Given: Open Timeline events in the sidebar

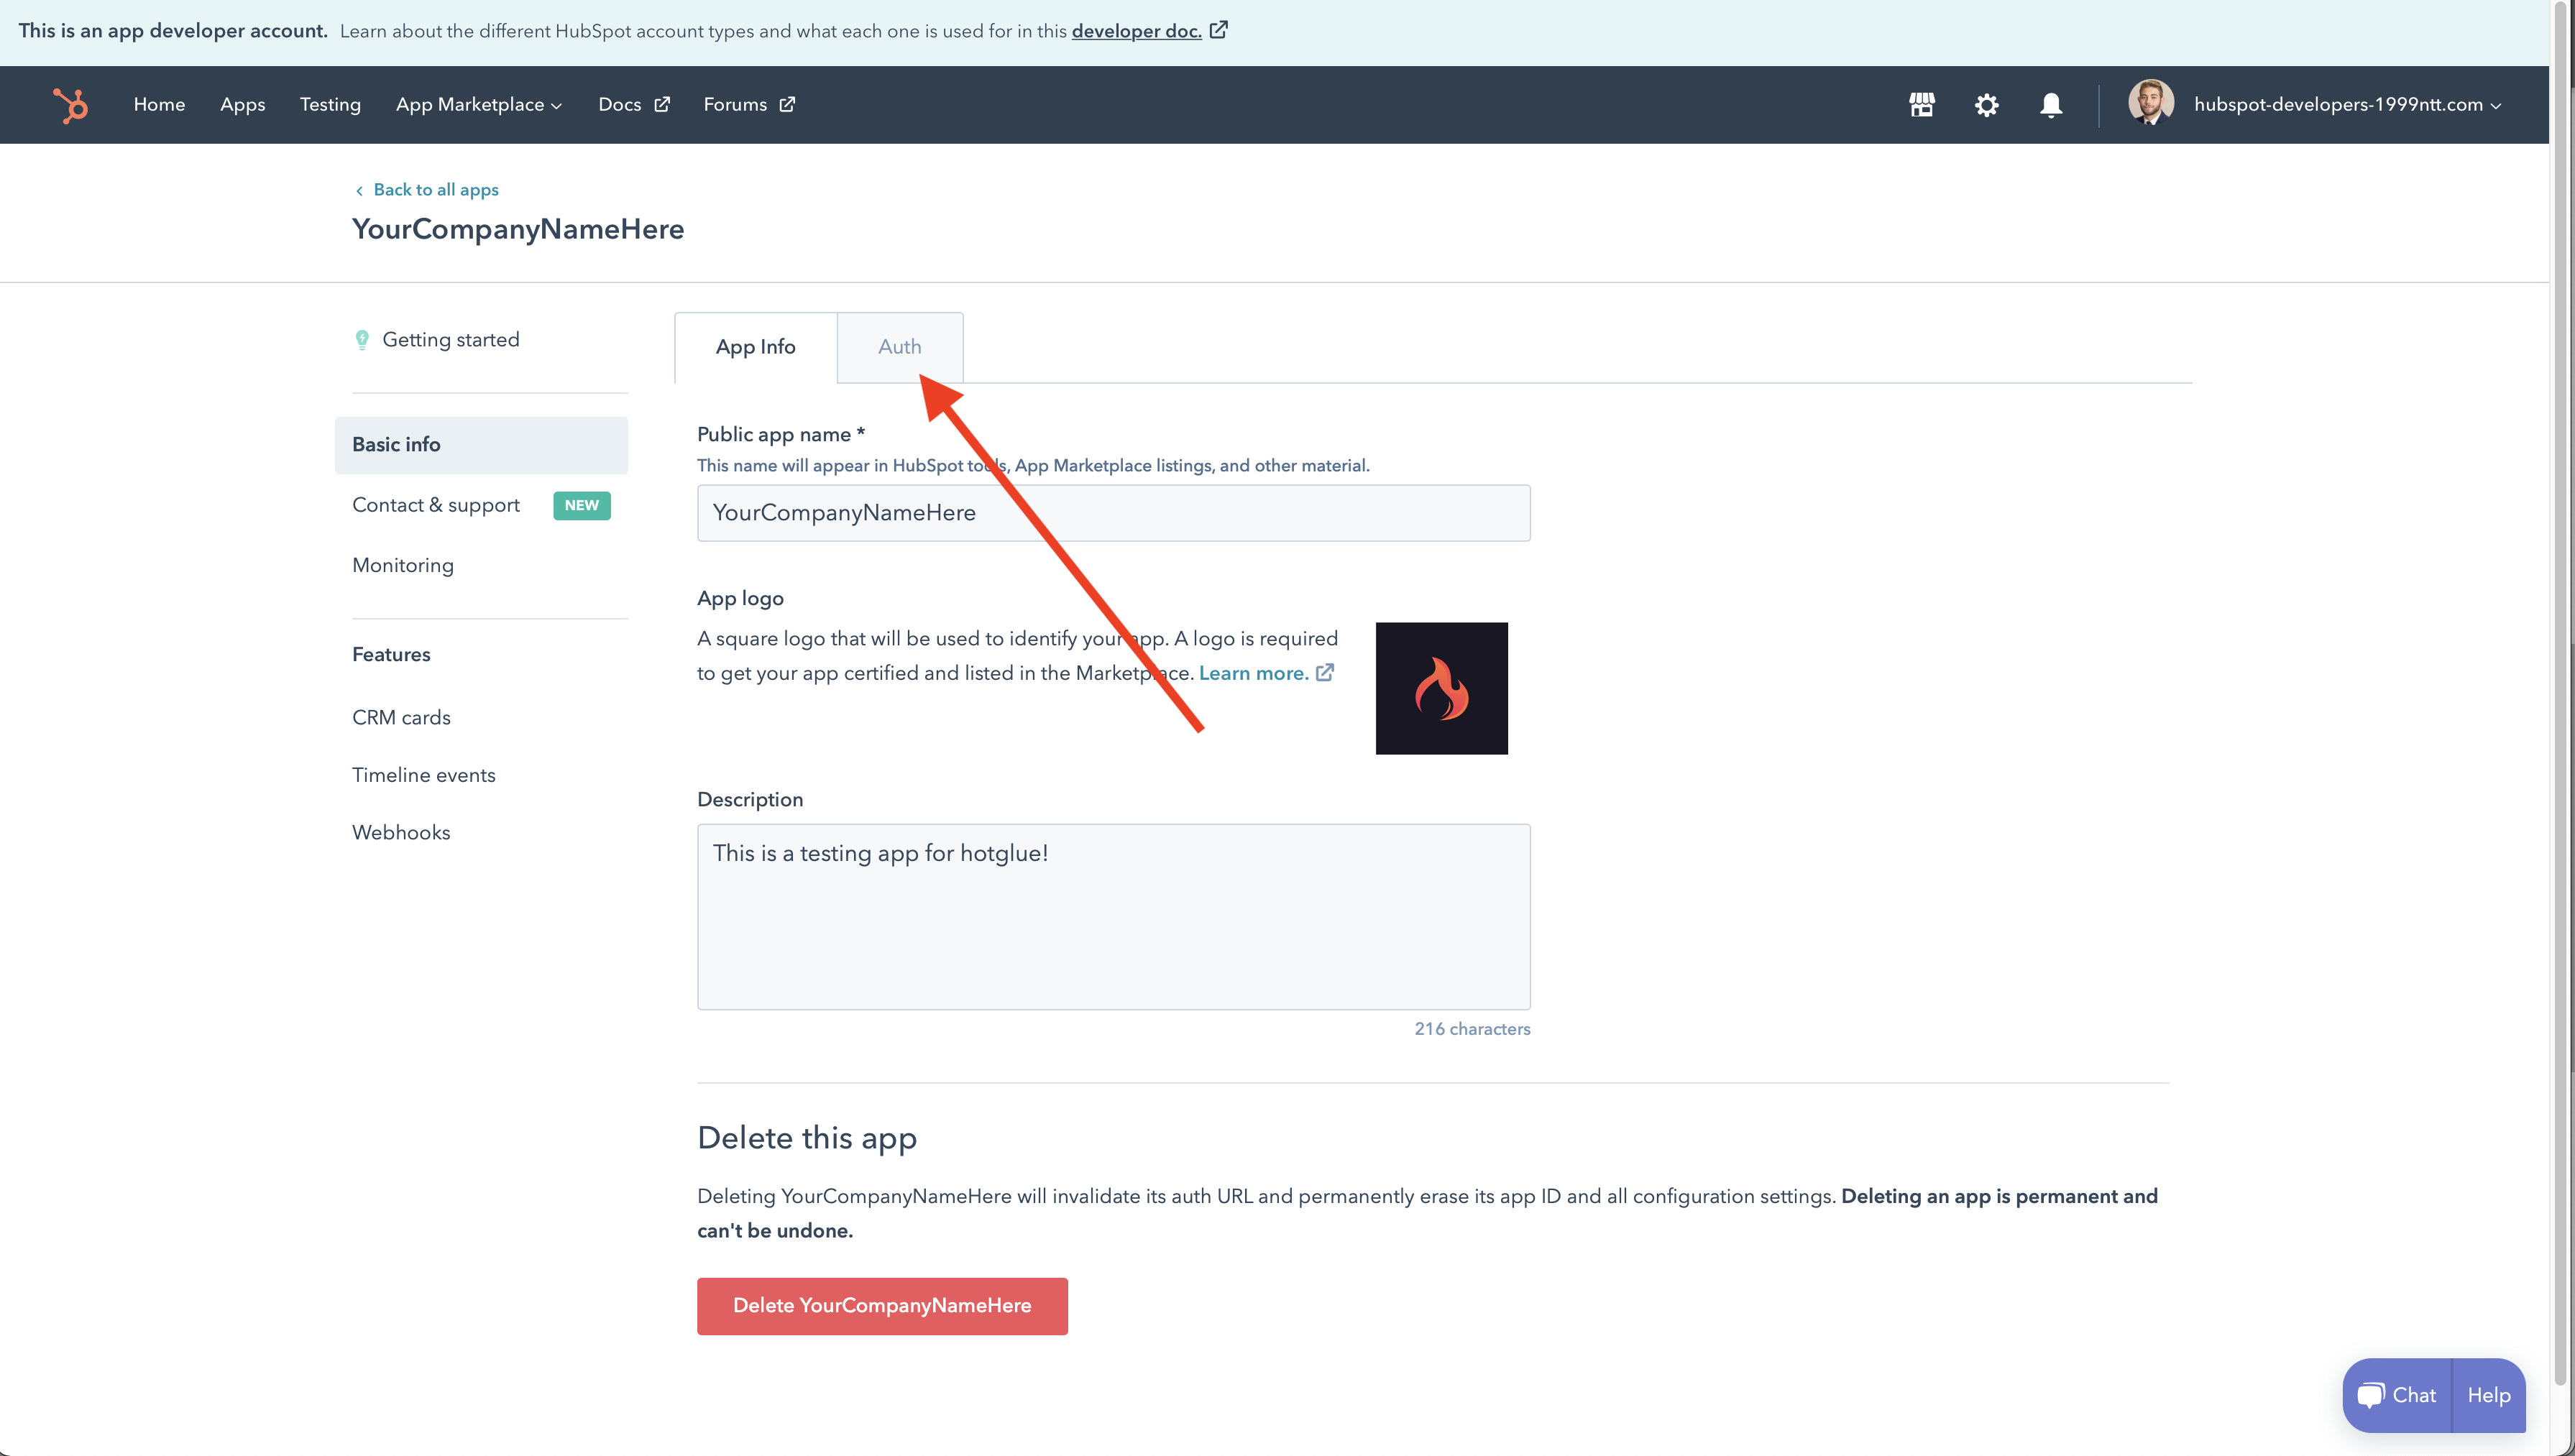Looking at the screenshot, I should click(x=424, y=775).
